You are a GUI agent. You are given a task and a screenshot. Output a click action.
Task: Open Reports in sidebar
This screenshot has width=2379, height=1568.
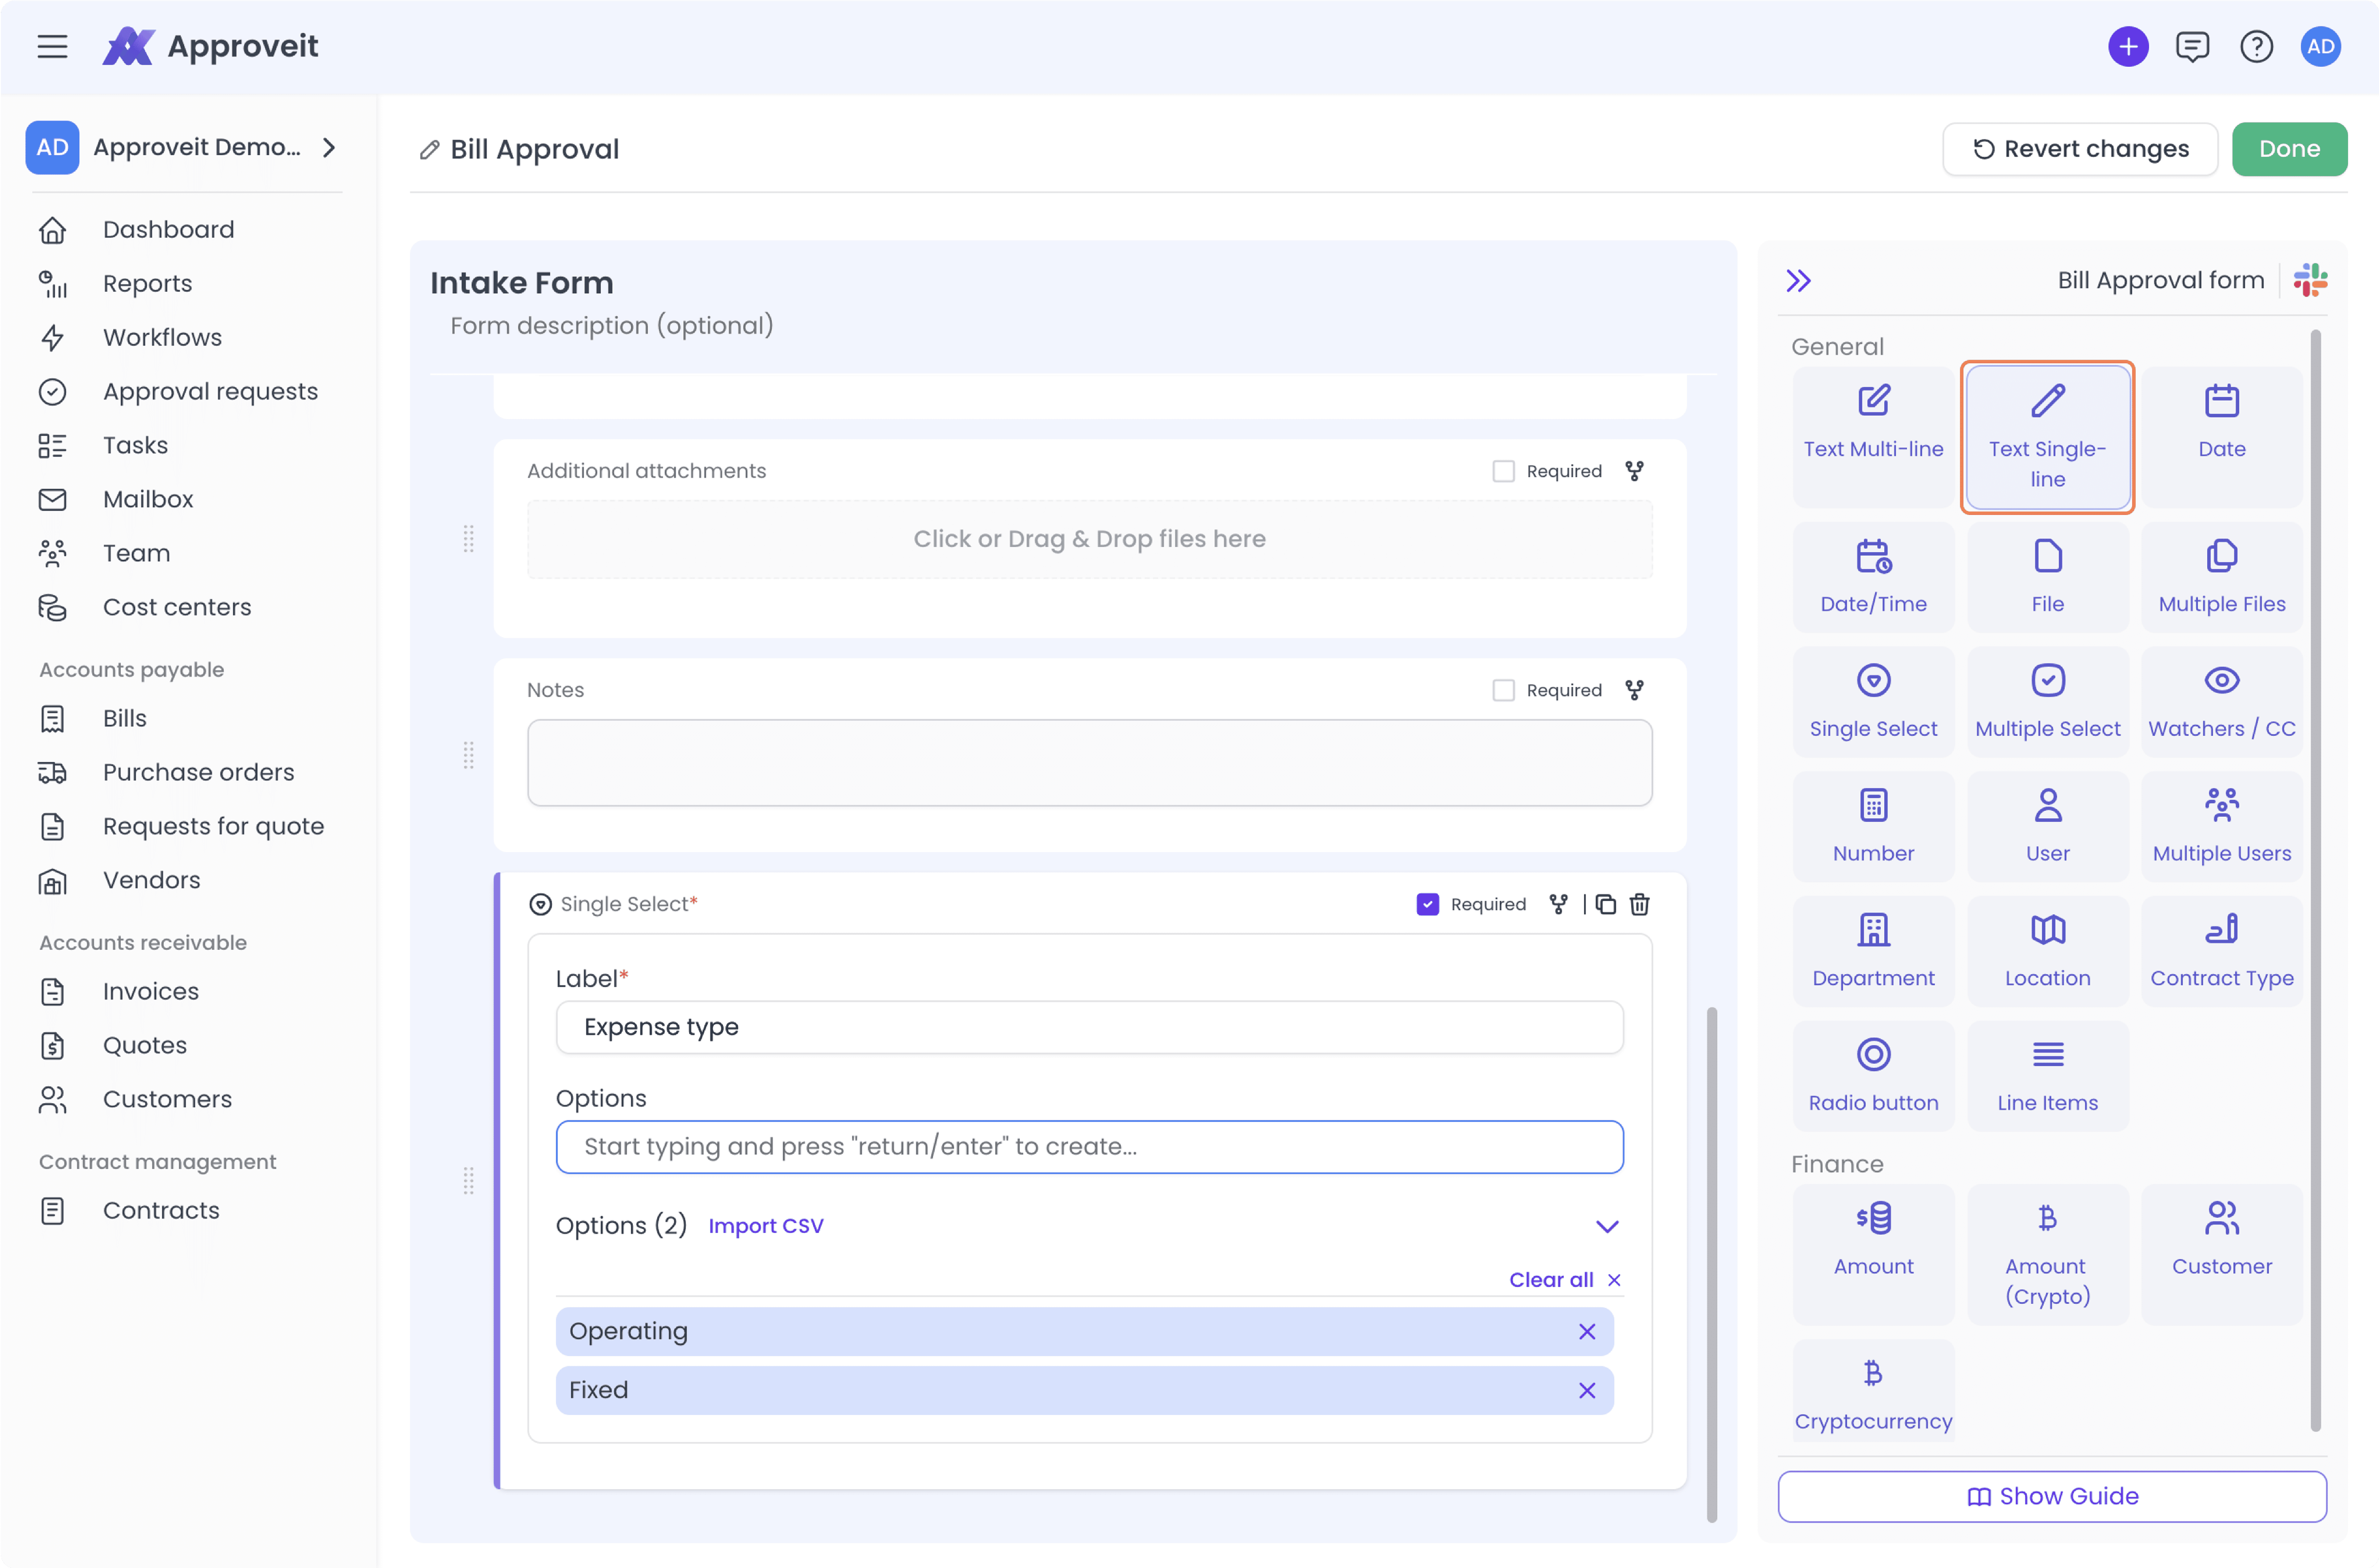click(147, 284)
